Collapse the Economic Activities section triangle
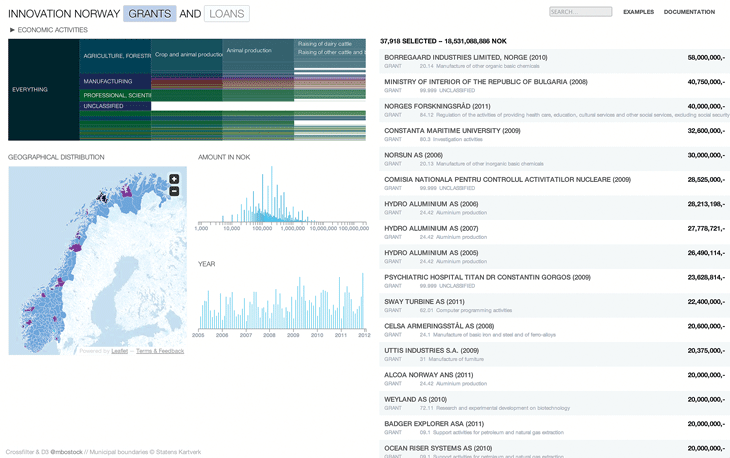Image resolution: width=730 pixels, height=458 pixels. [x=12, y=30]
